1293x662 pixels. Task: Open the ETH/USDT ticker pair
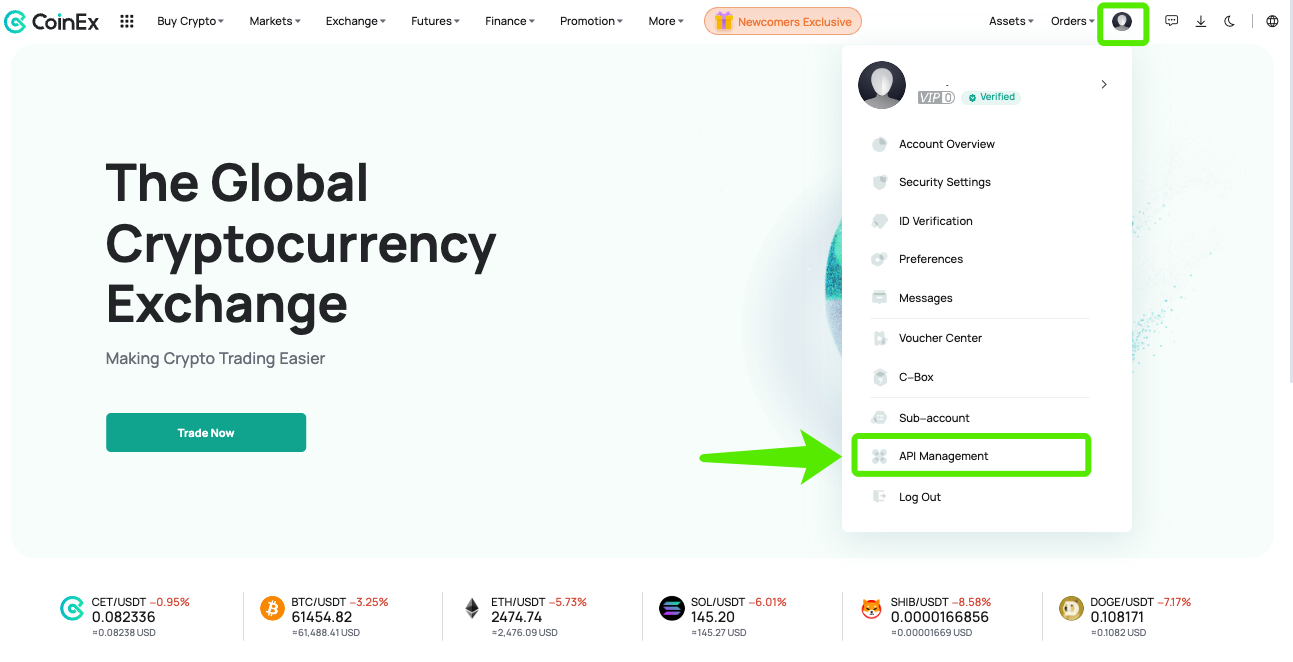(517, 602)
